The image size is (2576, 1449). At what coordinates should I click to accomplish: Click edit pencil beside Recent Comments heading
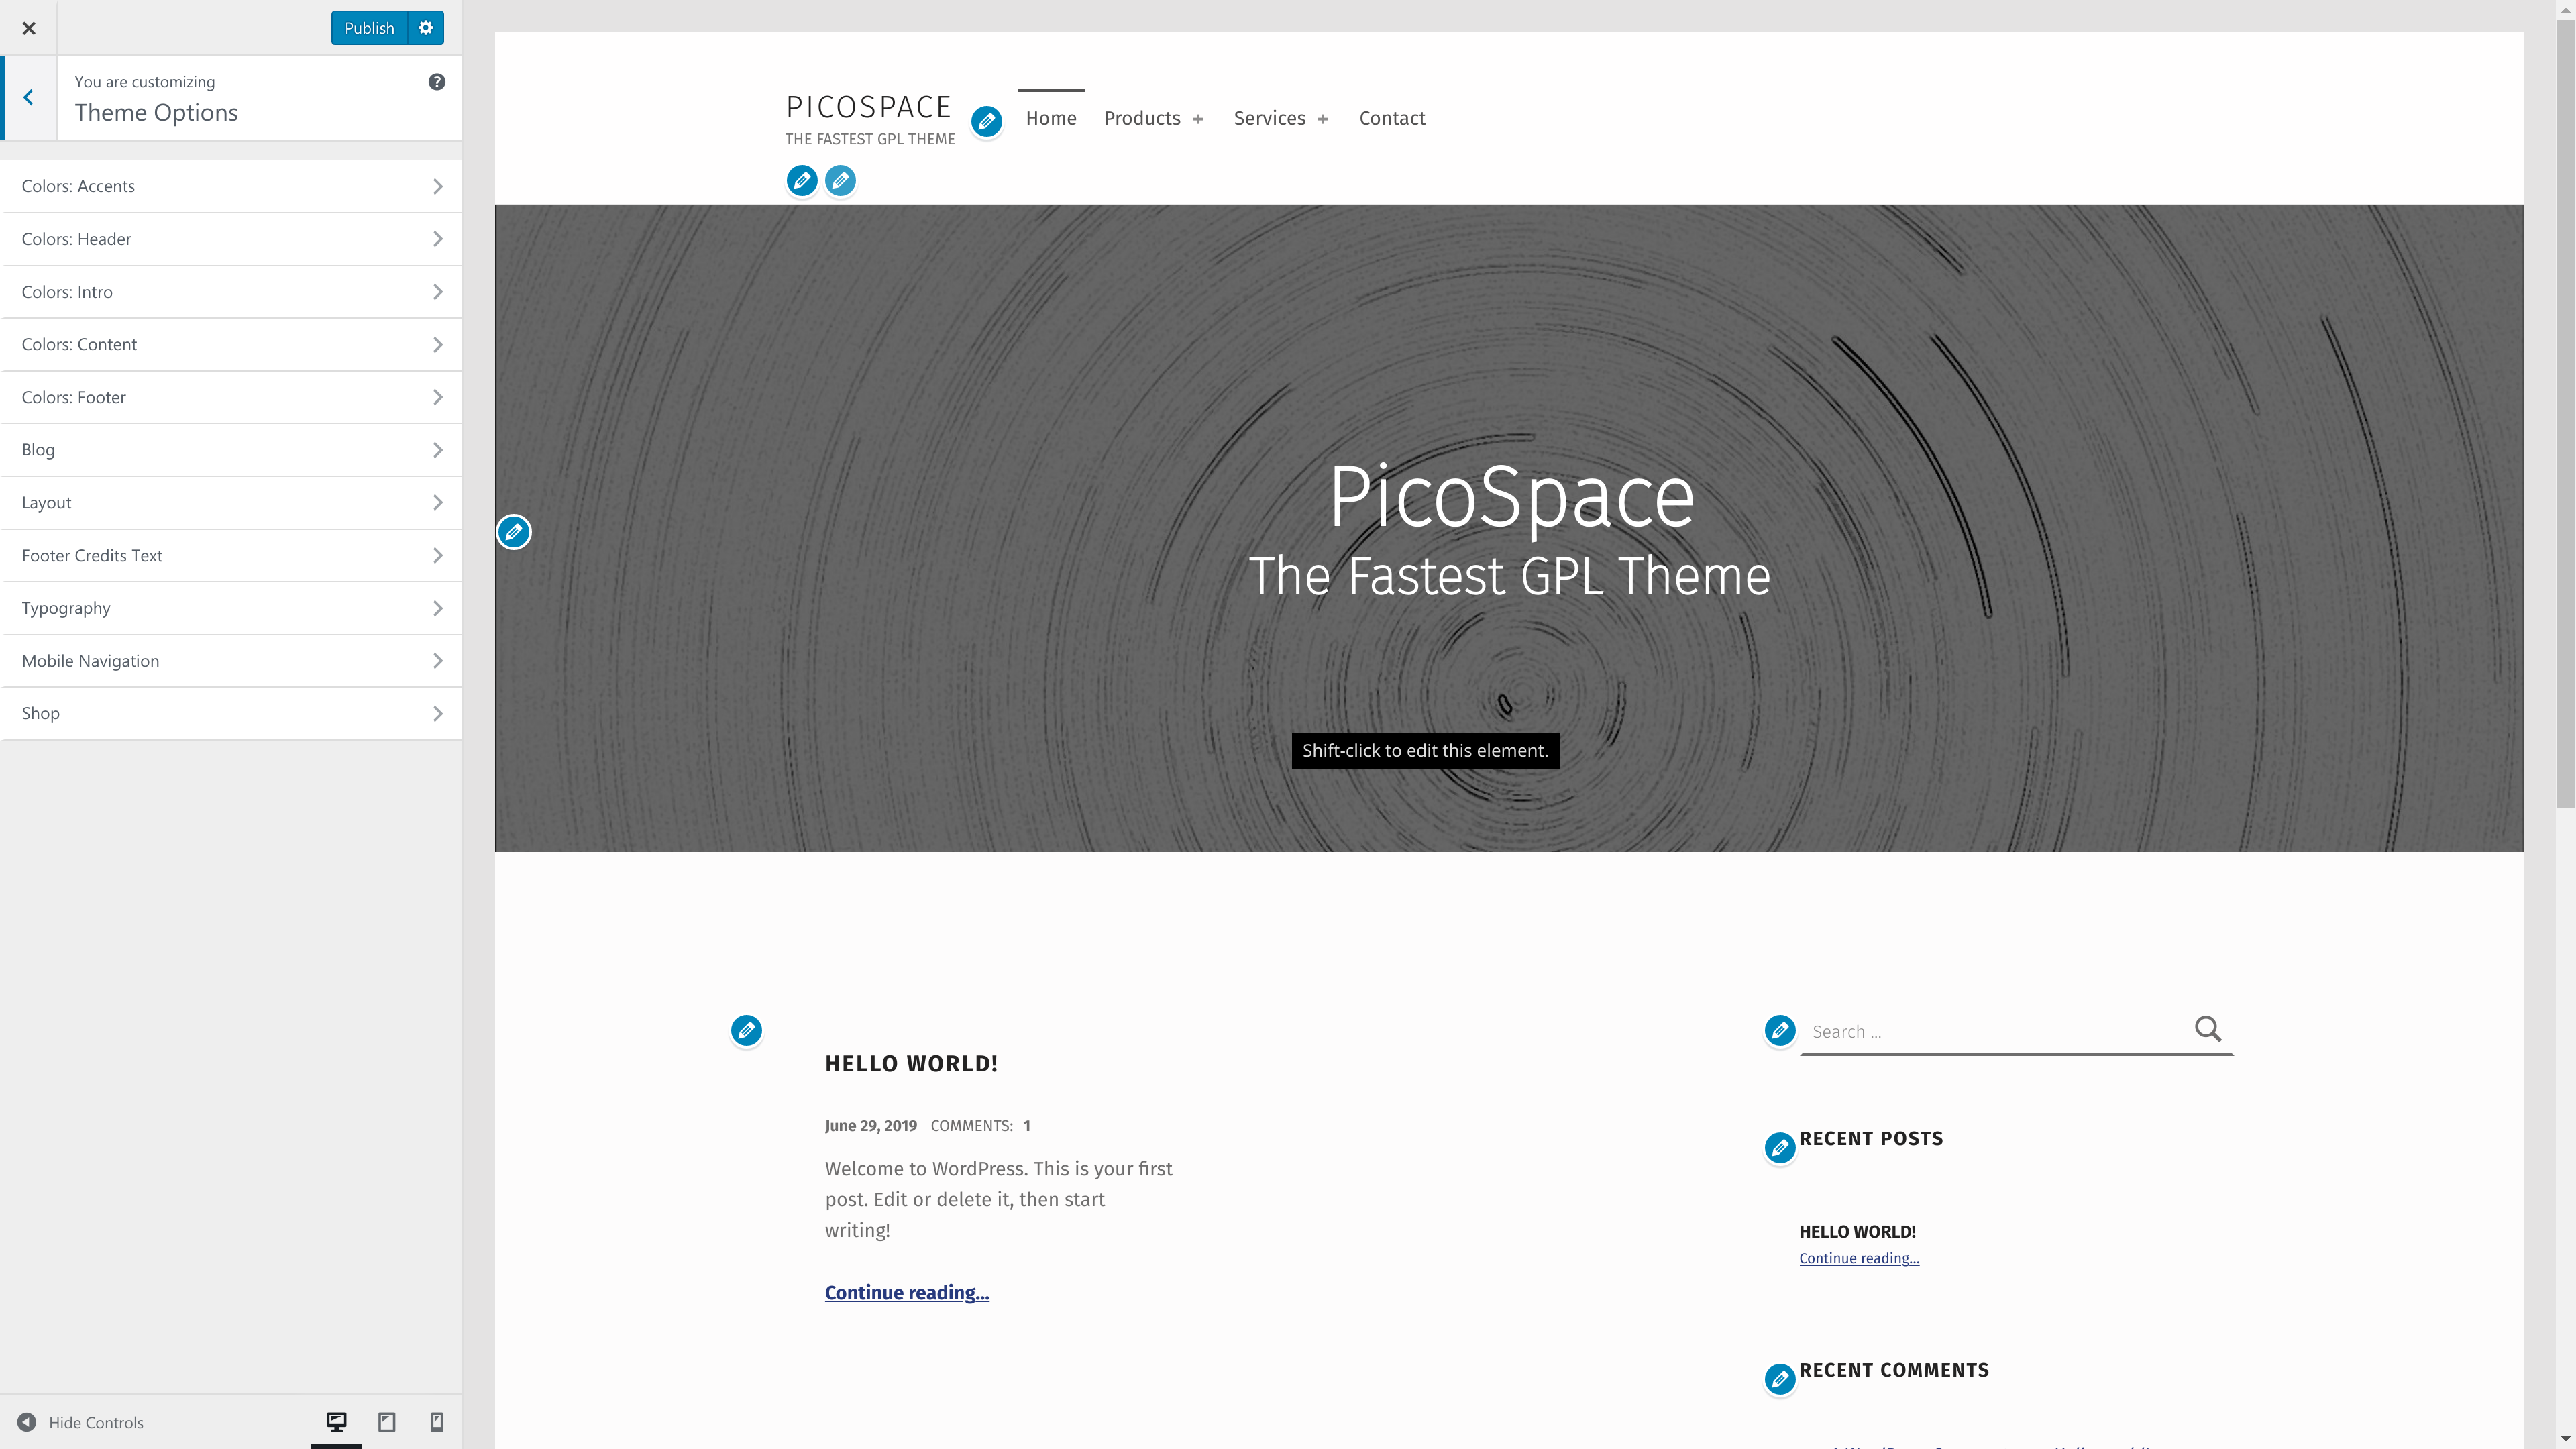1780,1379
